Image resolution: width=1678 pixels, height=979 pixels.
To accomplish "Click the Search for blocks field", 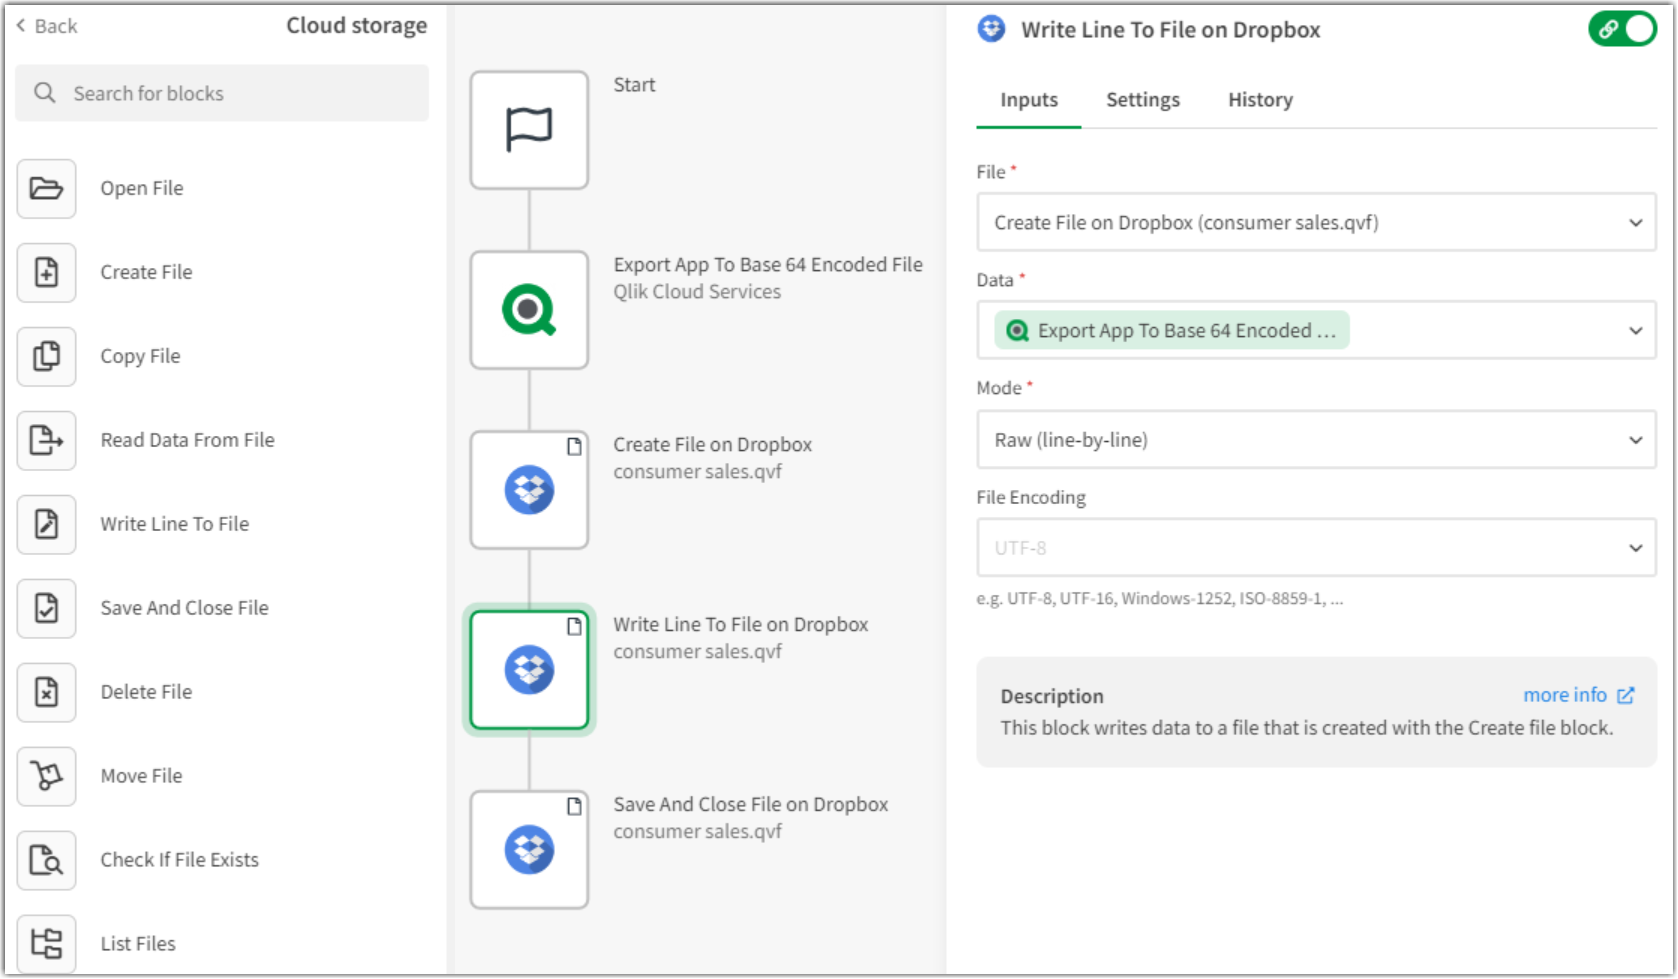I will [222, 93].
